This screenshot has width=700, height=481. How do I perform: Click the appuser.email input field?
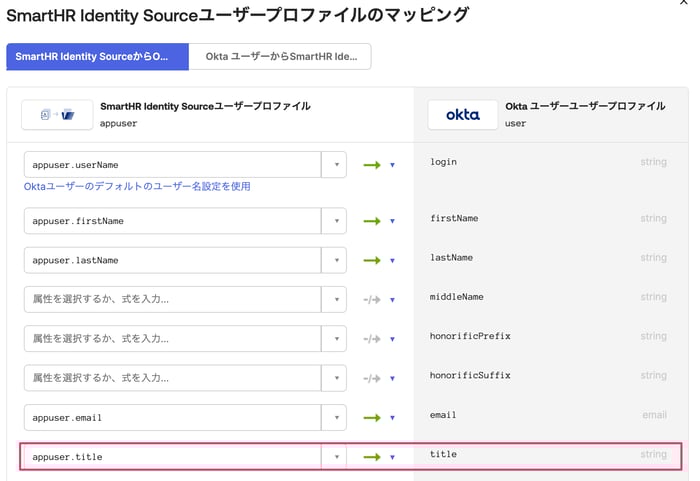click(x=172, y=418)
